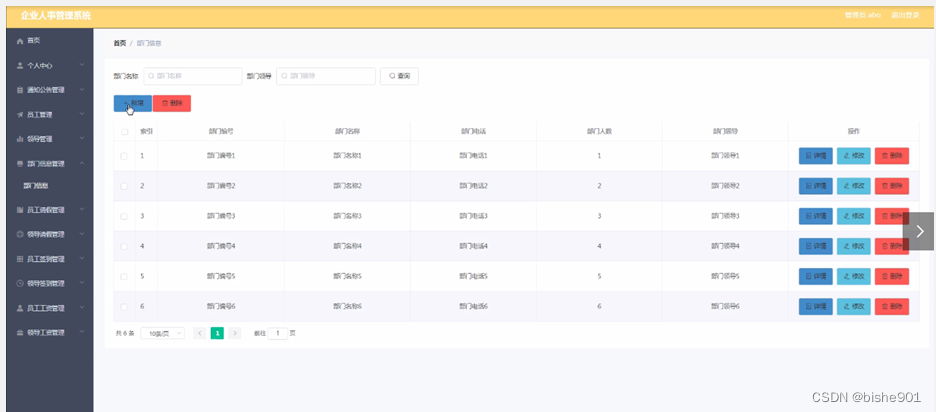Open 详情 for the 部门名称3 row

(815, 216)
